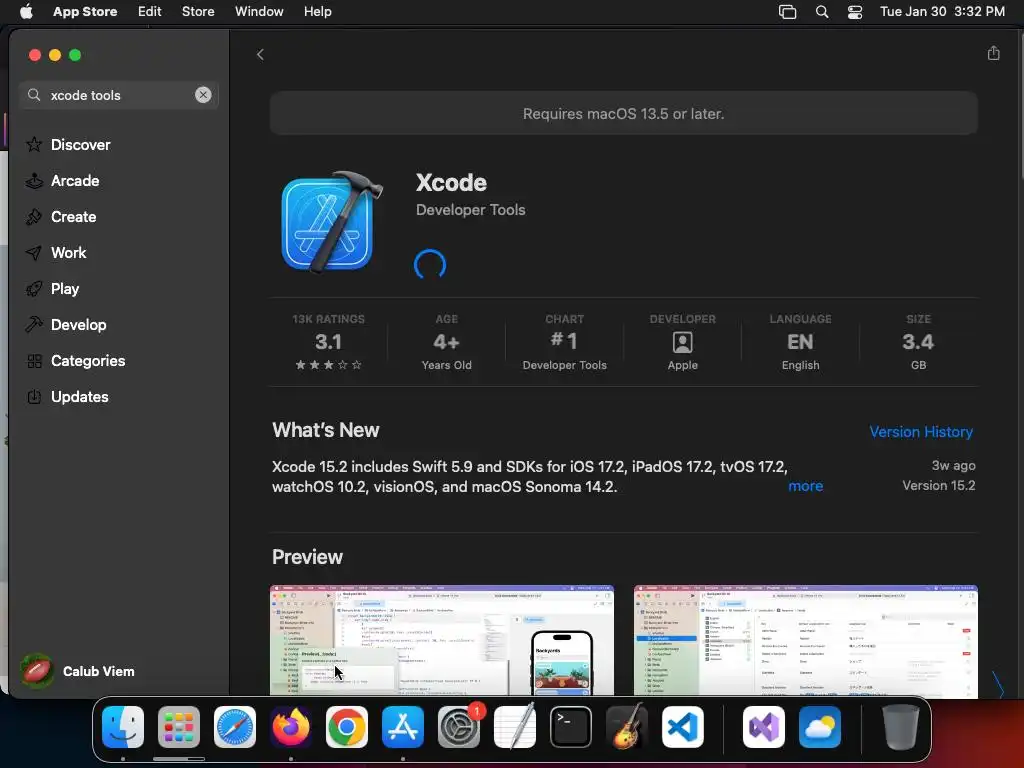Open second Xcode preview screenshot
1024x768 pixels.
[x=805, y=641]
